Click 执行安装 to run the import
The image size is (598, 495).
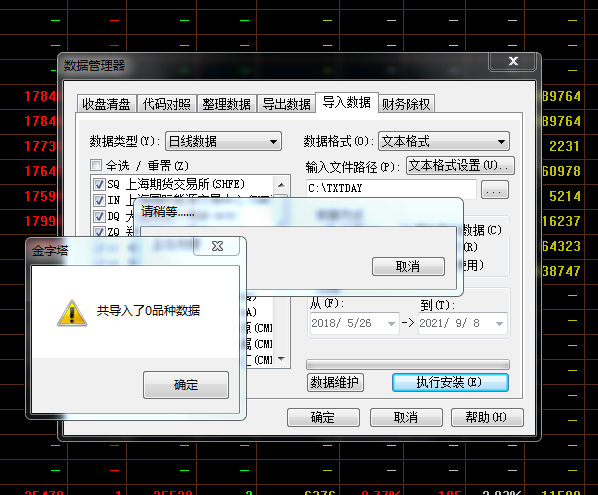(450, 382)
